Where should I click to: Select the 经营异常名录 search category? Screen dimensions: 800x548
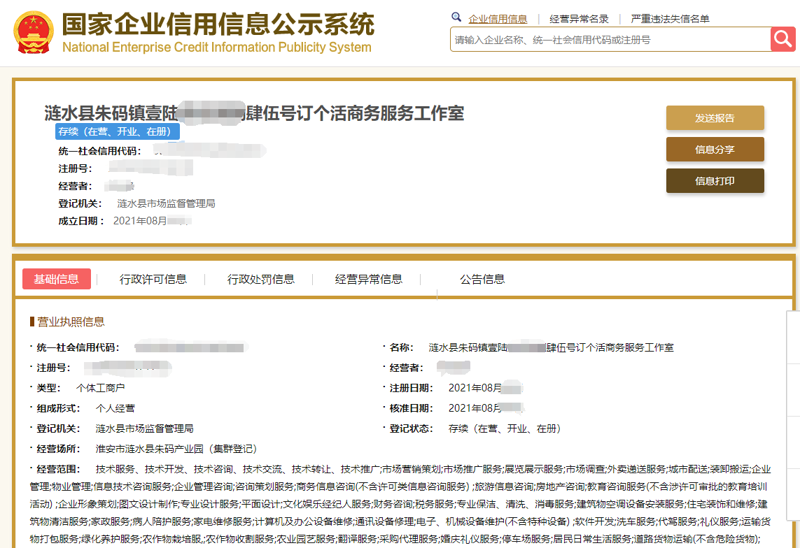579,19
